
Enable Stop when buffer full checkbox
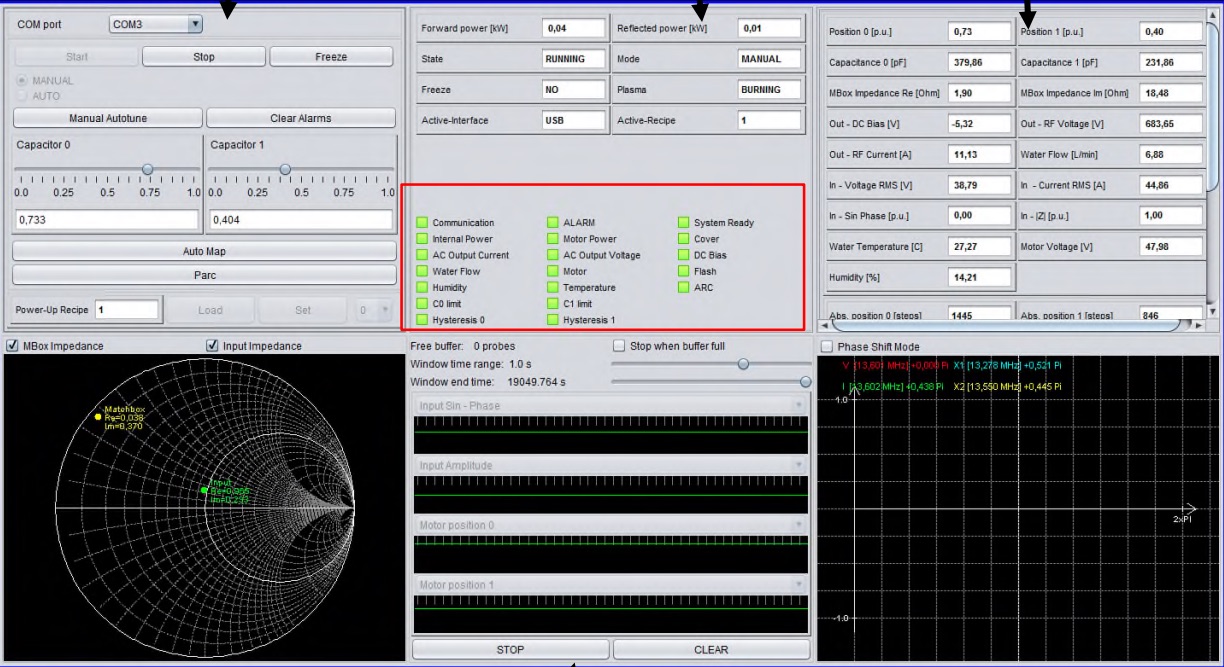pos(619,346)
